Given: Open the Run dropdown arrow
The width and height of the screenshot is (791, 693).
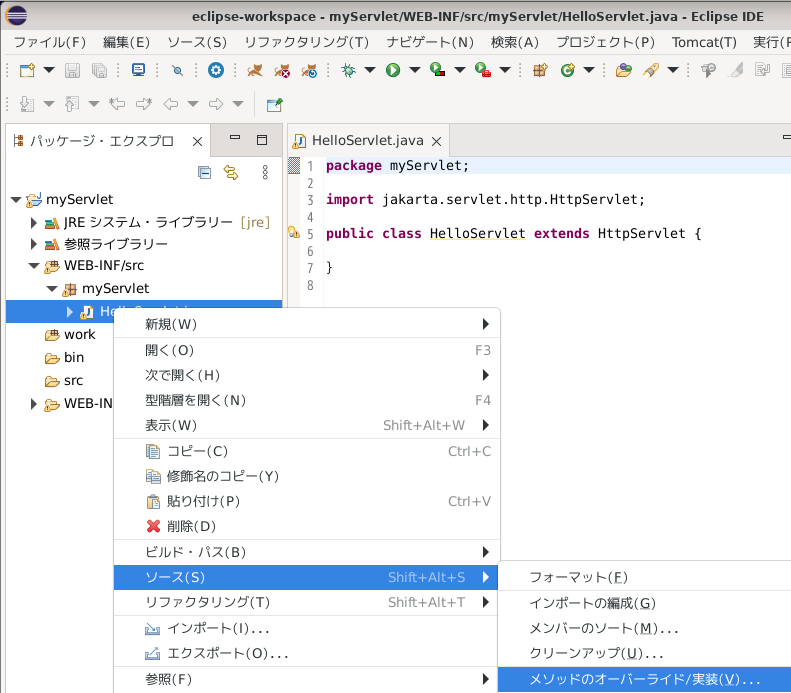Looking at the screenshot, I should (x=415, y=70).
